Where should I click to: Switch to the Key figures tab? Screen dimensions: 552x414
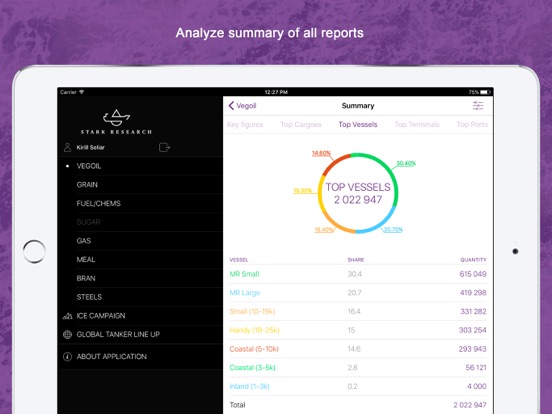coord(245,124)
